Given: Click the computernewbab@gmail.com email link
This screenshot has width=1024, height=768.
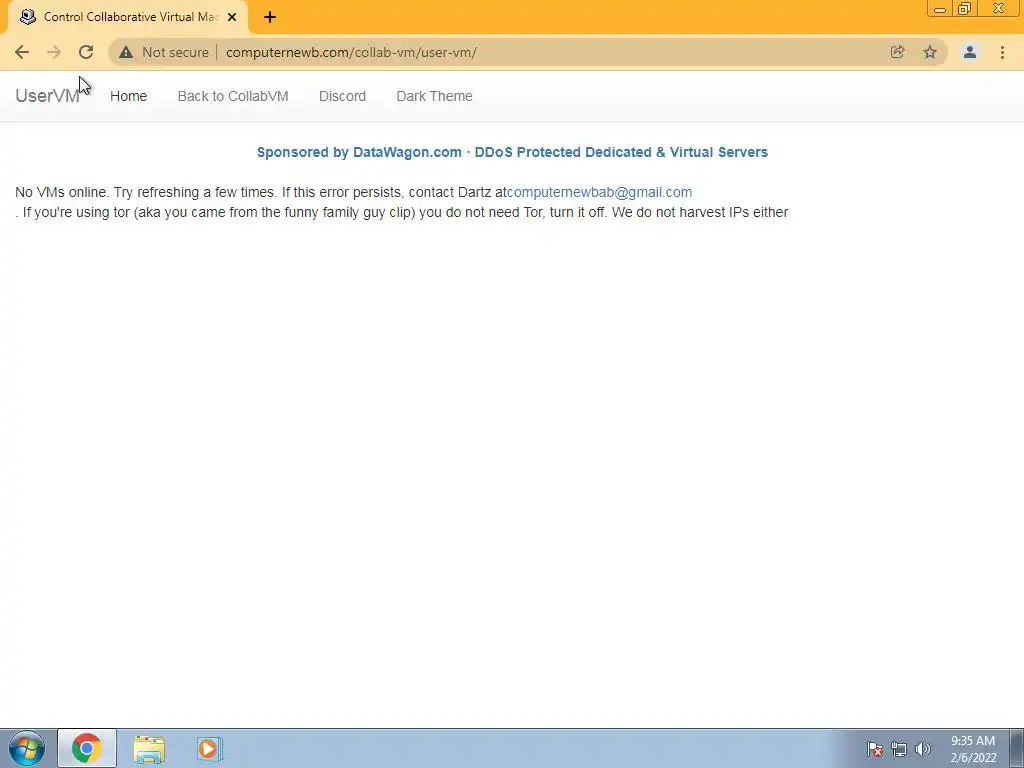Looking at the screenshot, I should point(600,192).
